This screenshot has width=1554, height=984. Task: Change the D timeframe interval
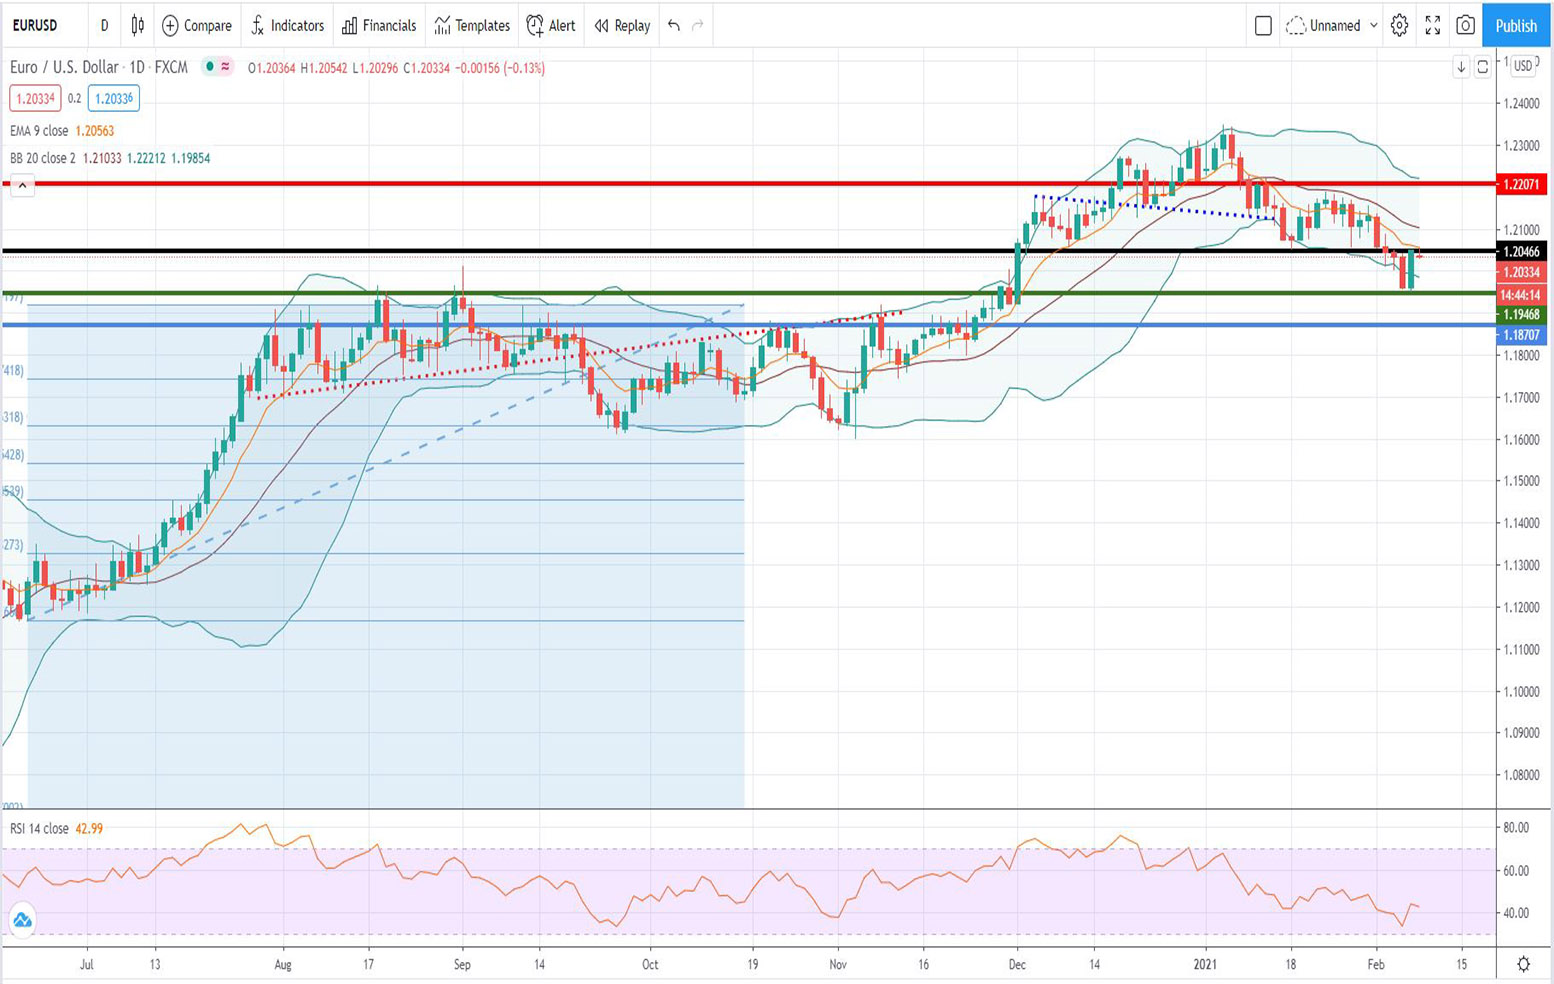tap(104, 25)
